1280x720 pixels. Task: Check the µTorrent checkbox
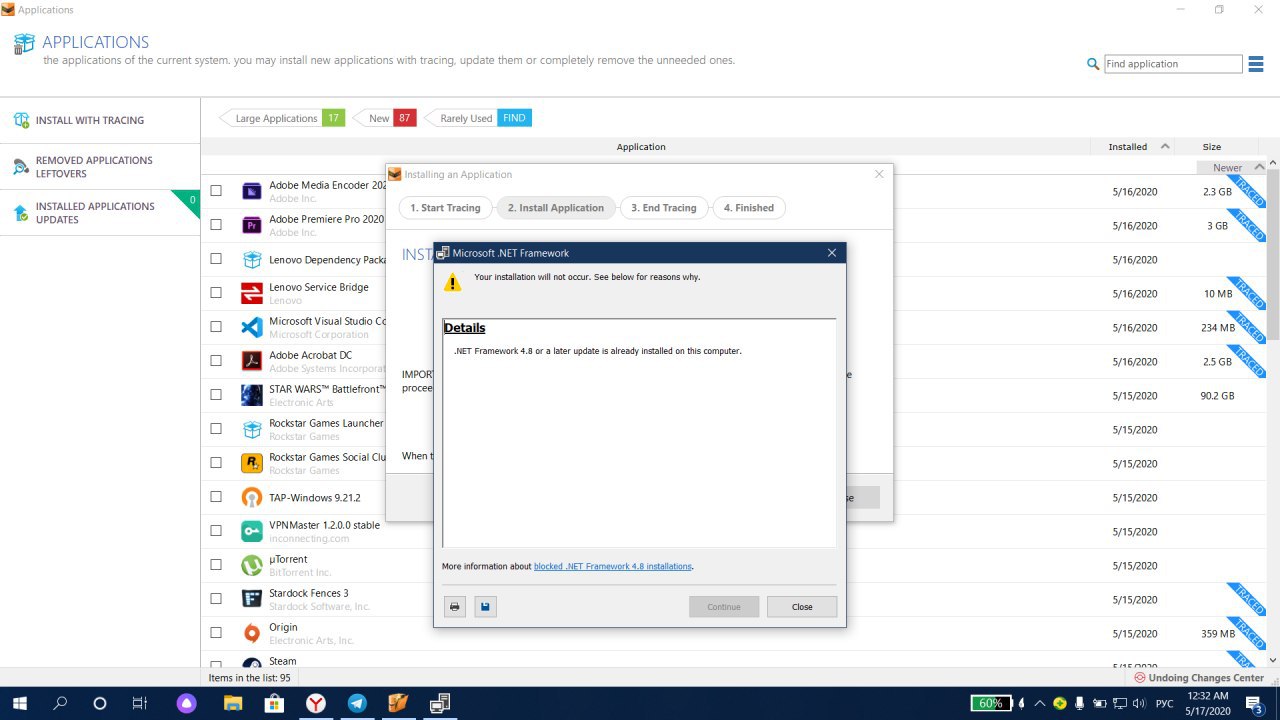click(216, 564)
